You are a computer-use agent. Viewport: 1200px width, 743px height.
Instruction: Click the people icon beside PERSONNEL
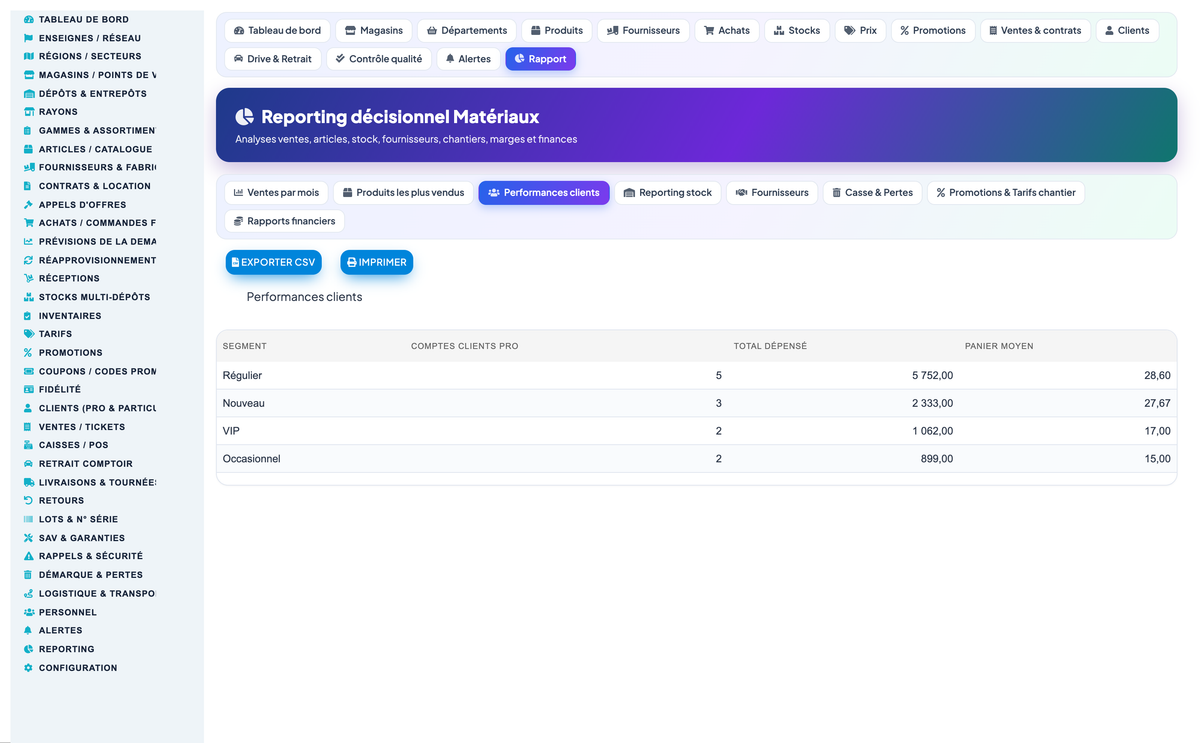click(29, 612)
